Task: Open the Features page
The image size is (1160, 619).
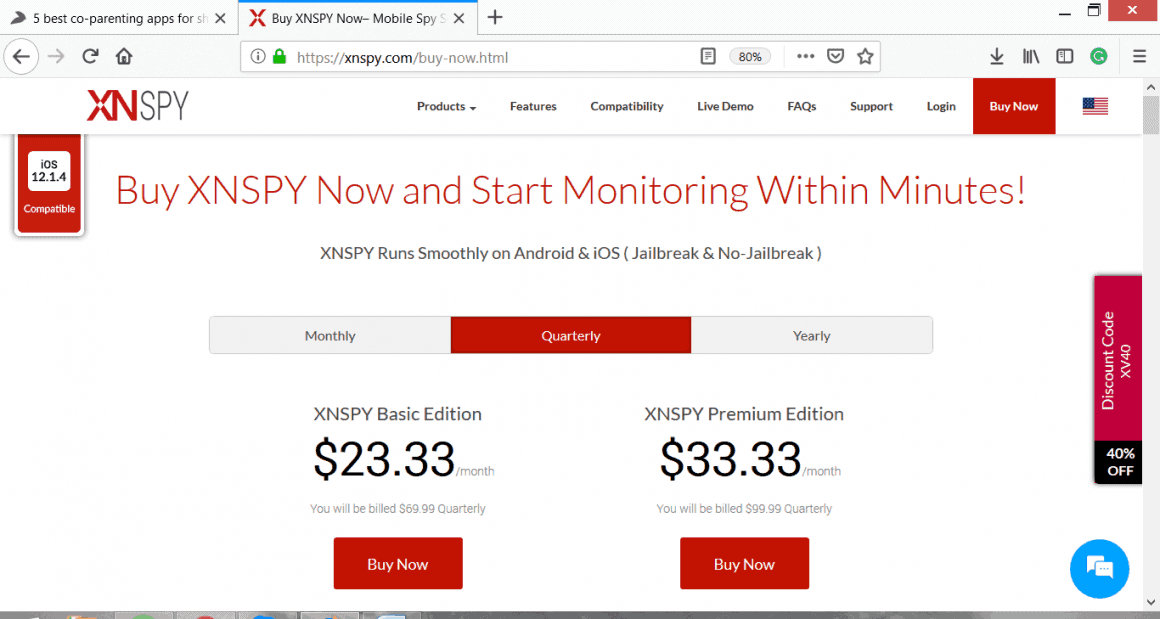Action: [533, 106]
